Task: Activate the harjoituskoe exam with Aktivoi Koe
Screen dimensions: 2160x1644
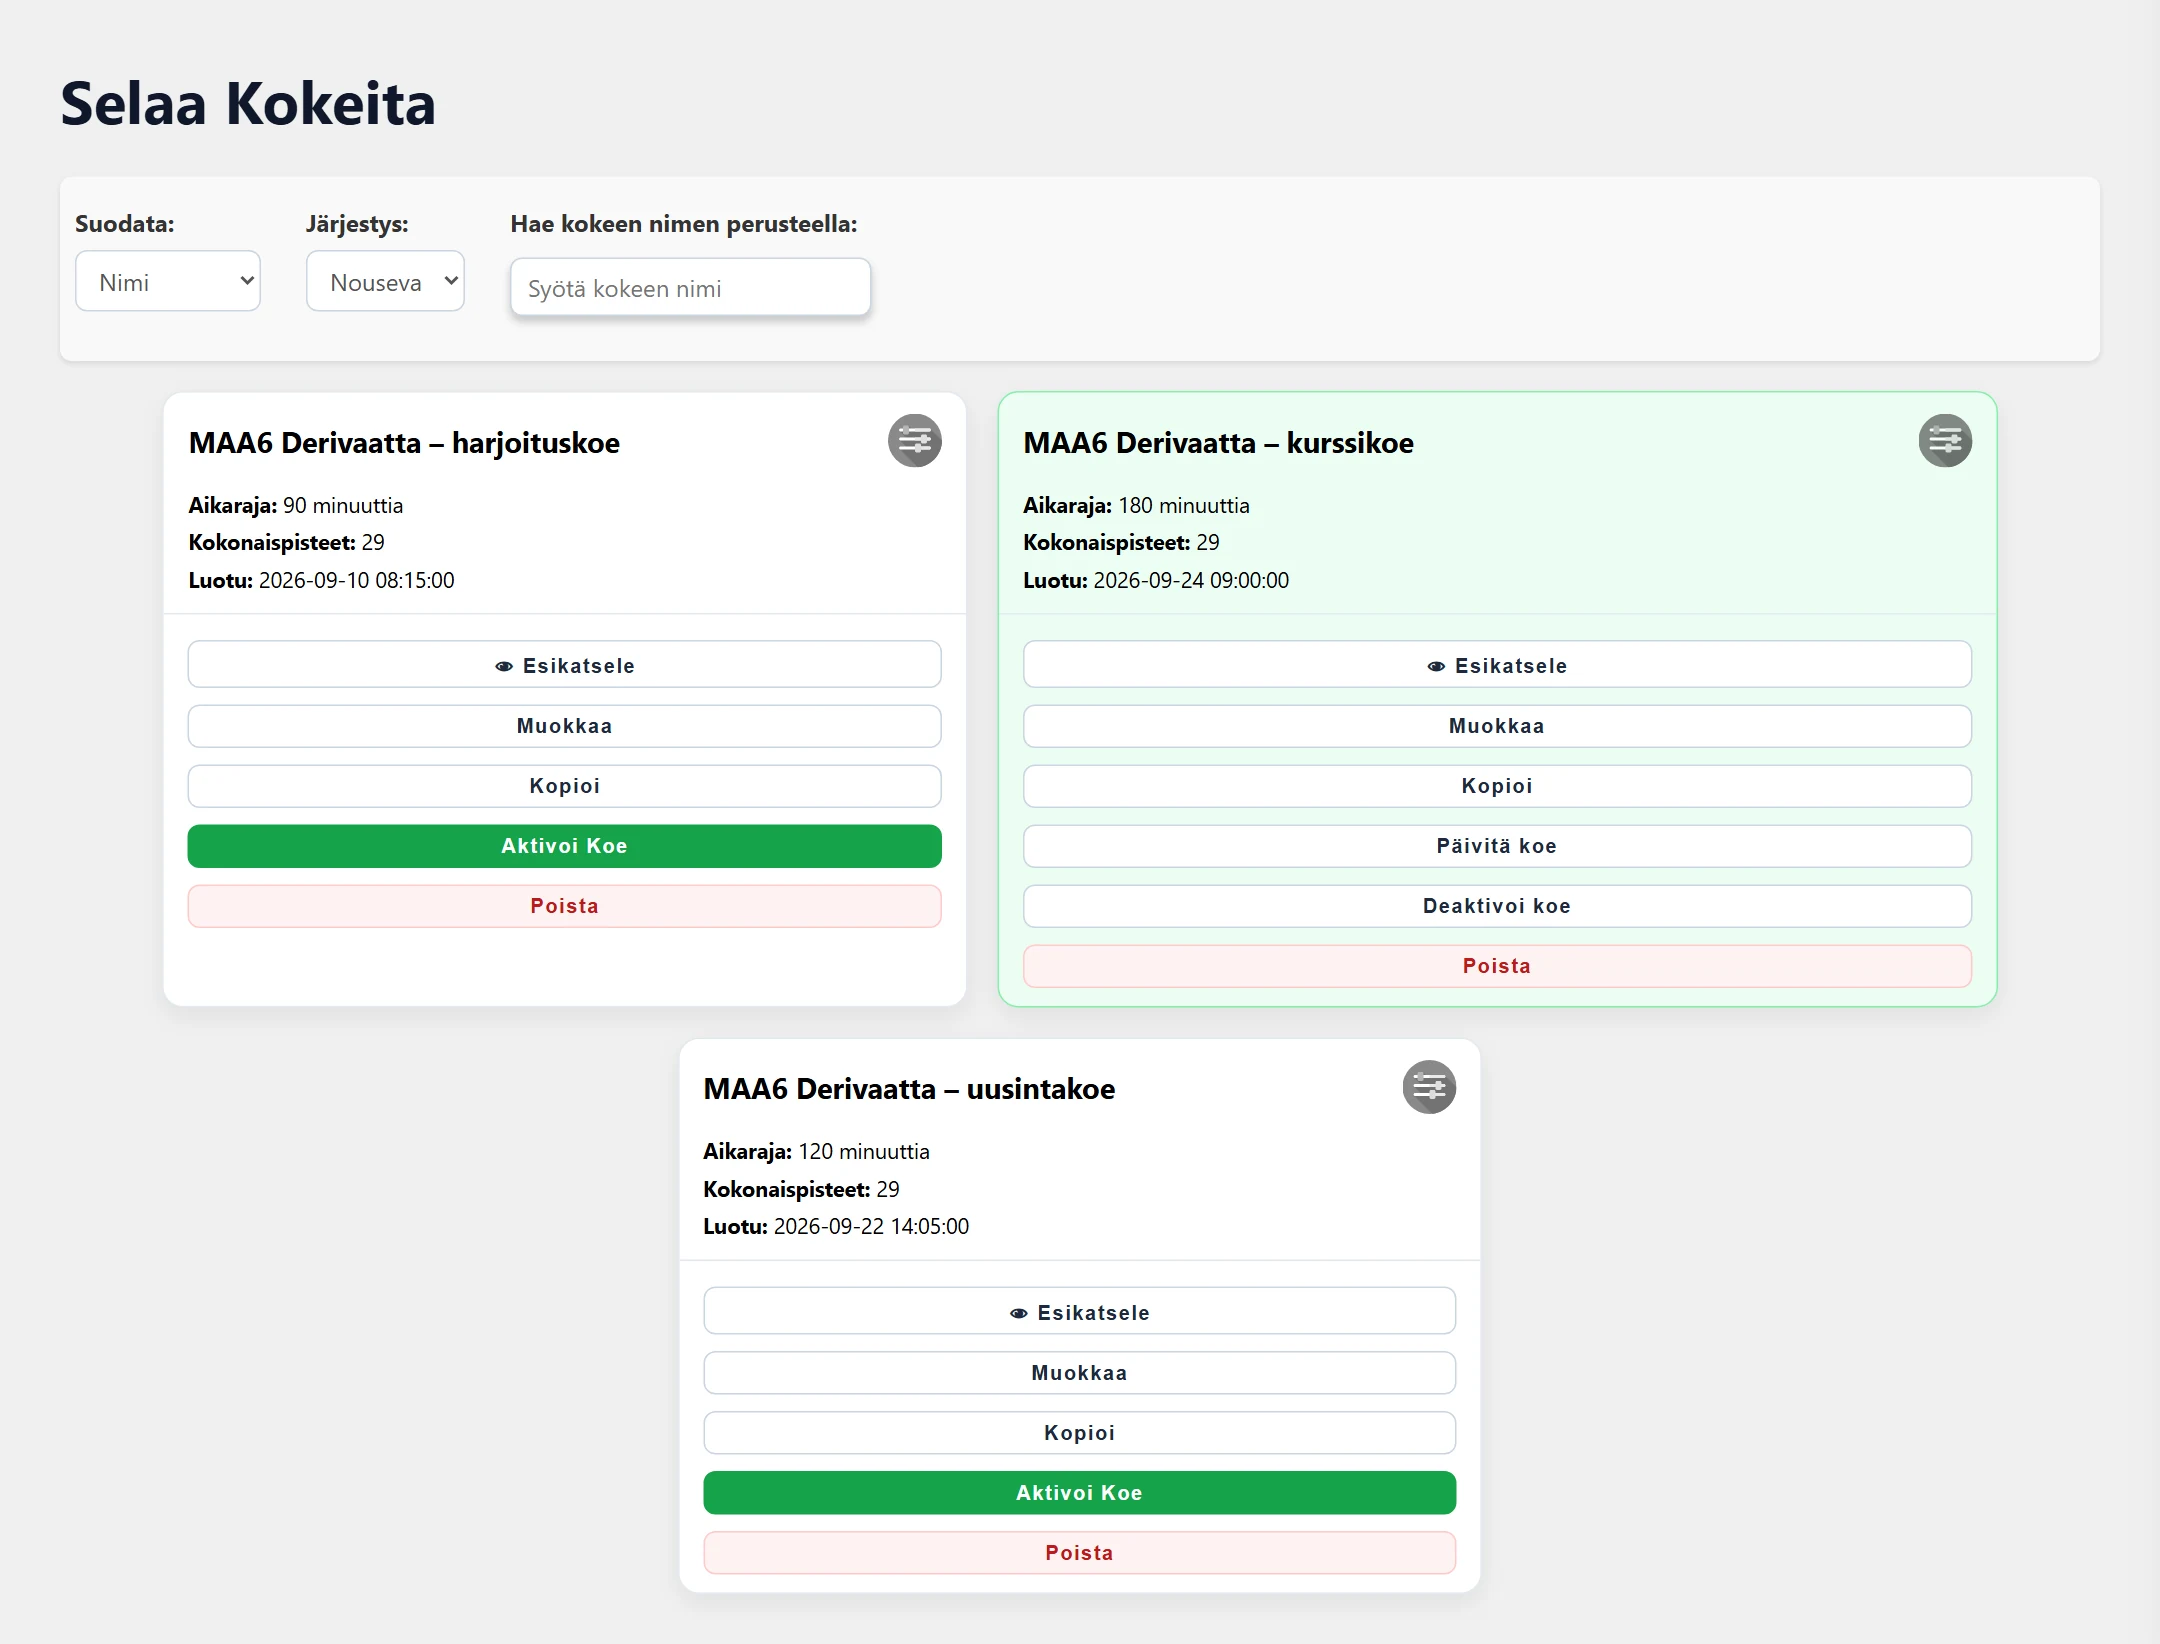Action: [x=564, y=846]
